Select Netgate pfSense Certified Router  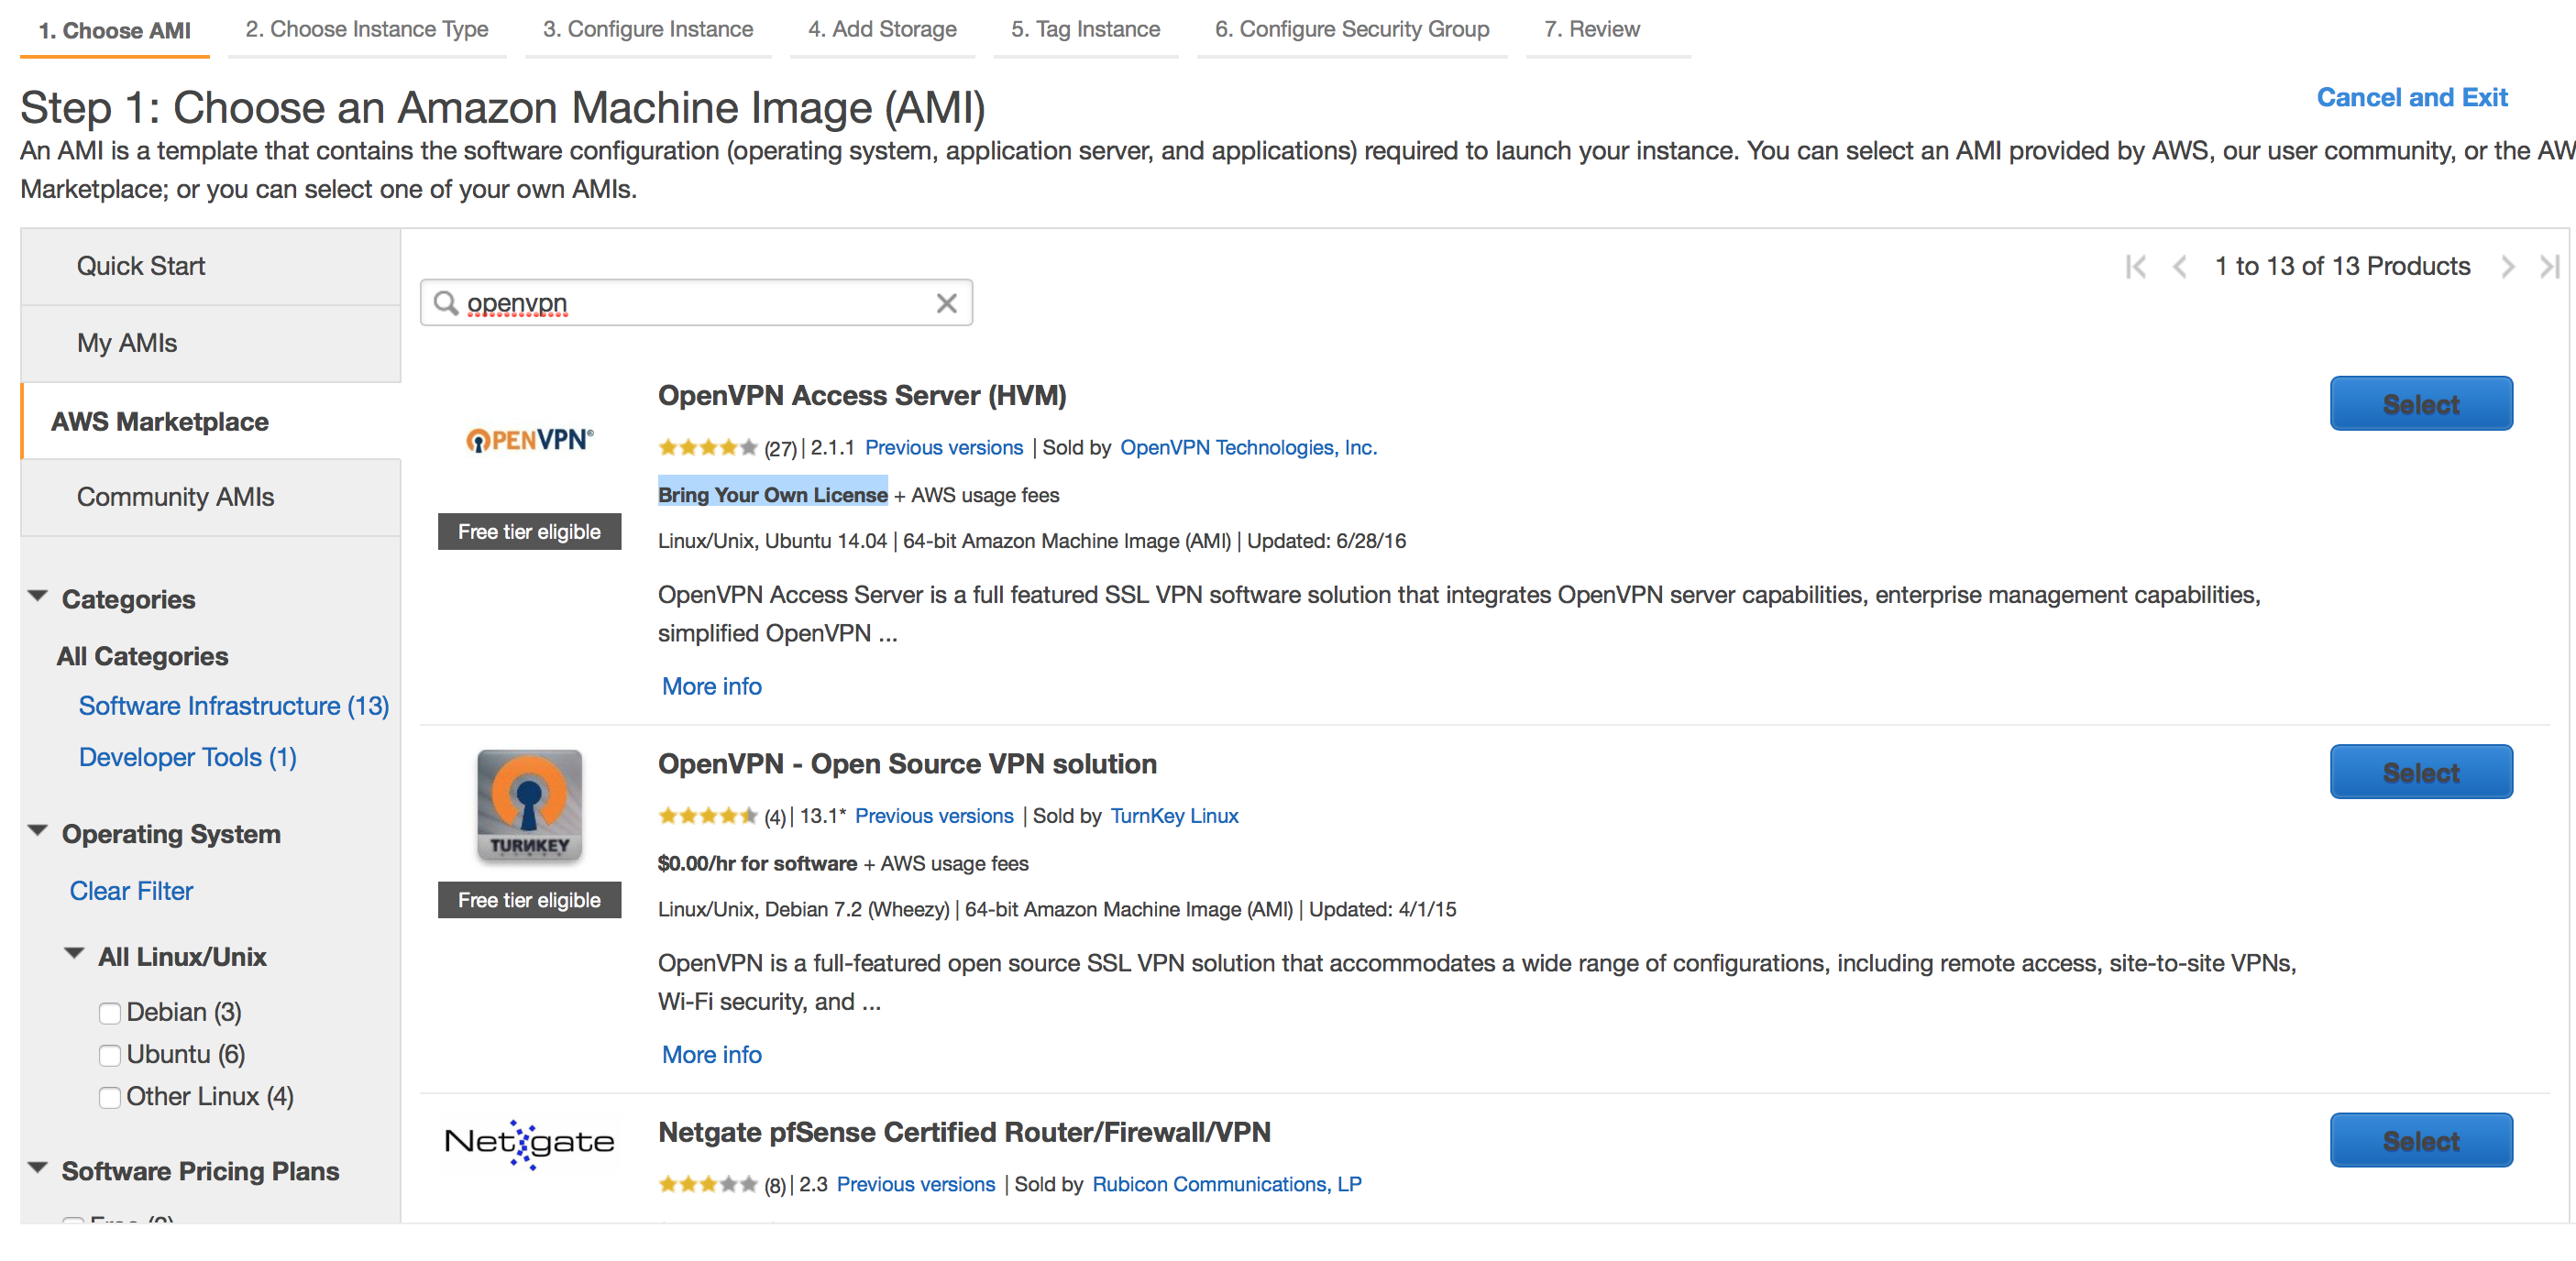click(2421, 1140)
